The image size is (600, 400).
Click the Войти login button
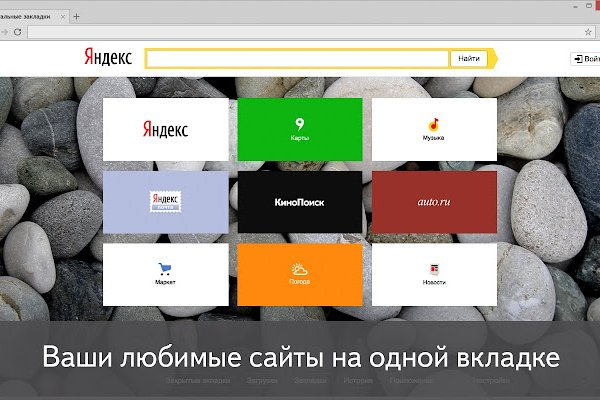(x=587, y=59)
